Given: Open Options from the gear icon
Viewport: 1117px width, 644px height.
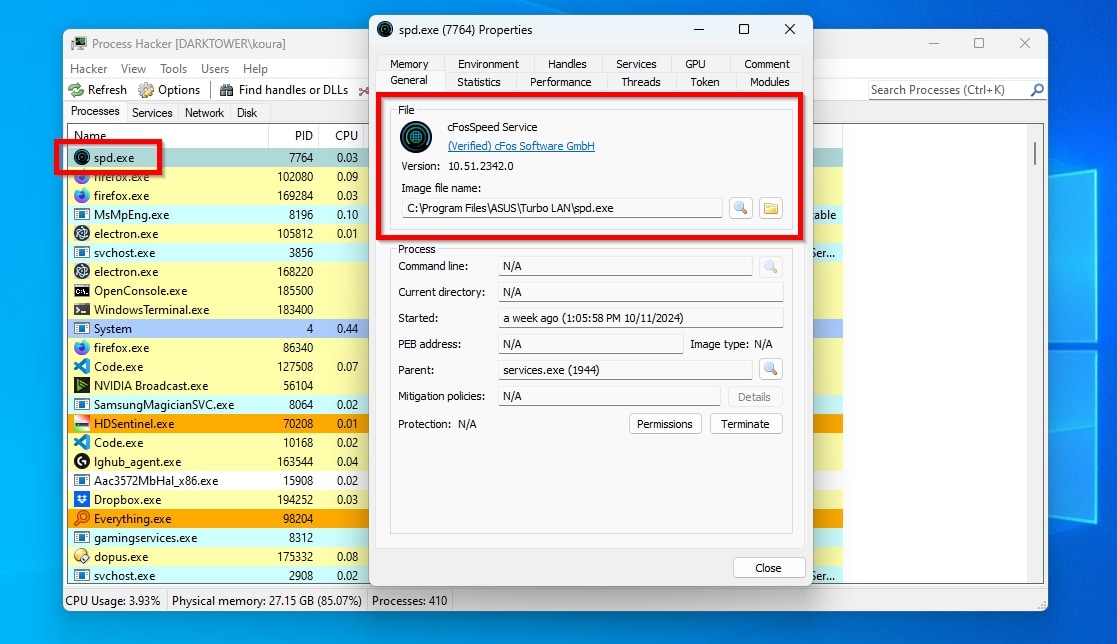Looking at the screenshot, I should pyautogui.click(x=146, y=90).
